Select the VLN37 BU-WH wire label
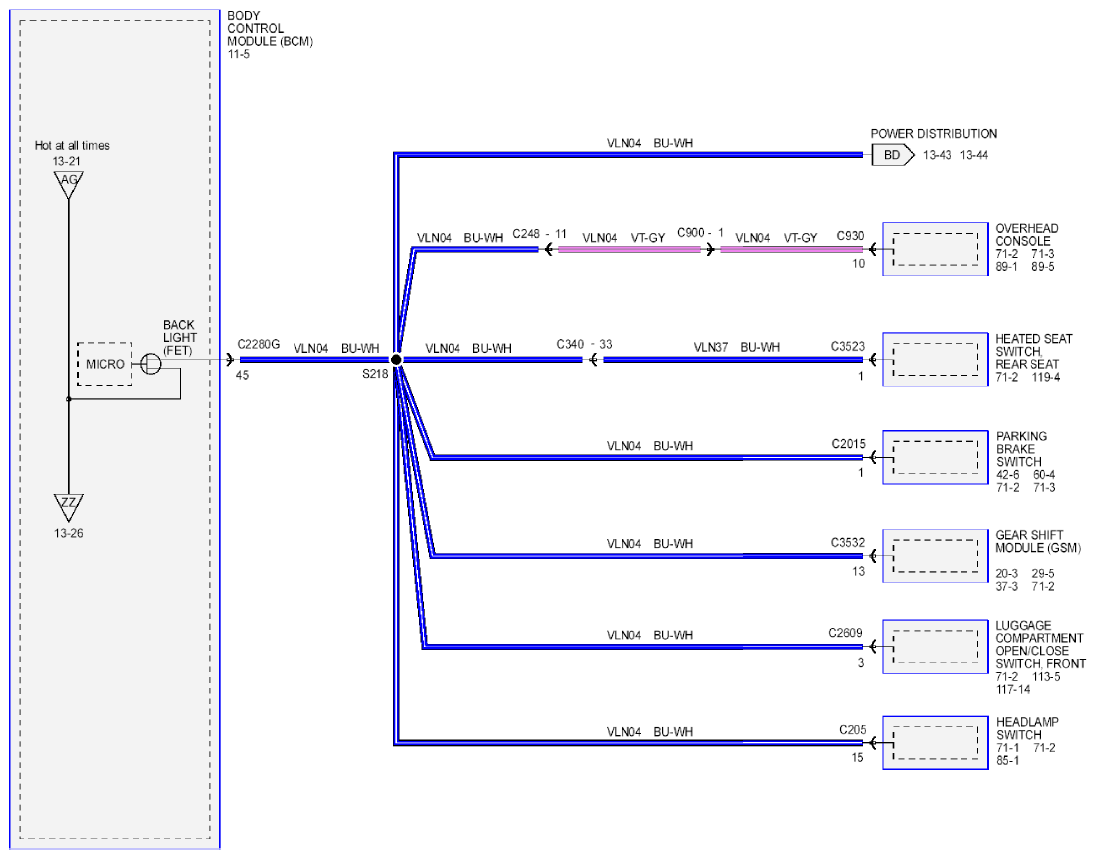1096x859 pixels. pos(737,347)
